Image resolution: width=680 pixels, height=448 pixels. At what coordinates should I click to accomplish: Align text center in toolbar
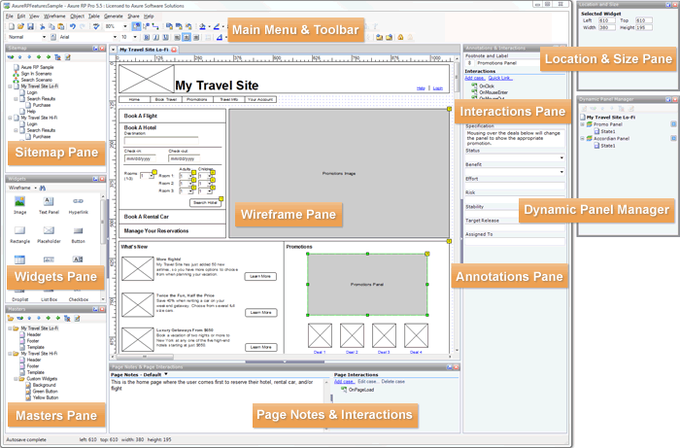(x=186, y=37)
